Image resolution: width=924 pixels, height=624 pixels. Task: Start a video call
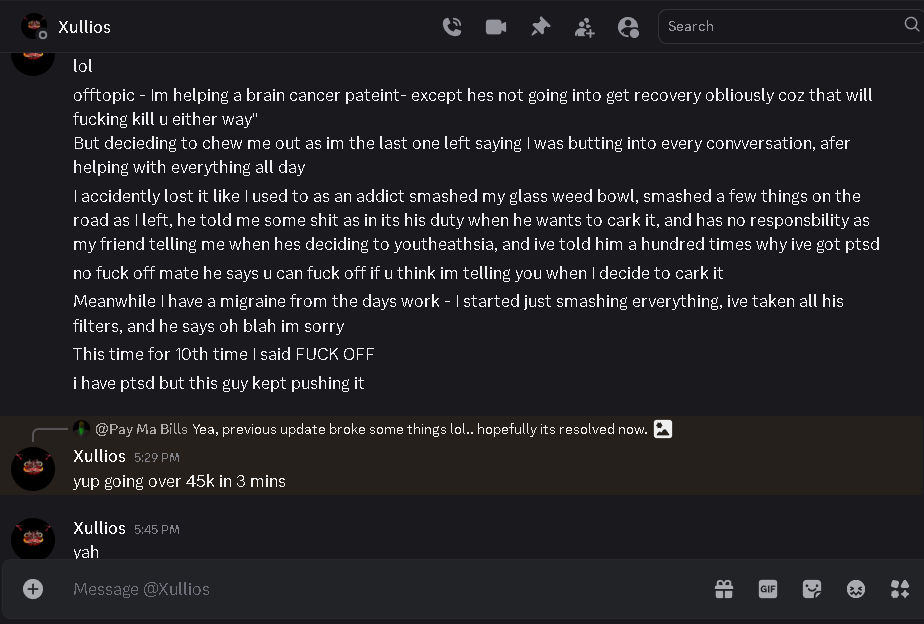[496, 27]
